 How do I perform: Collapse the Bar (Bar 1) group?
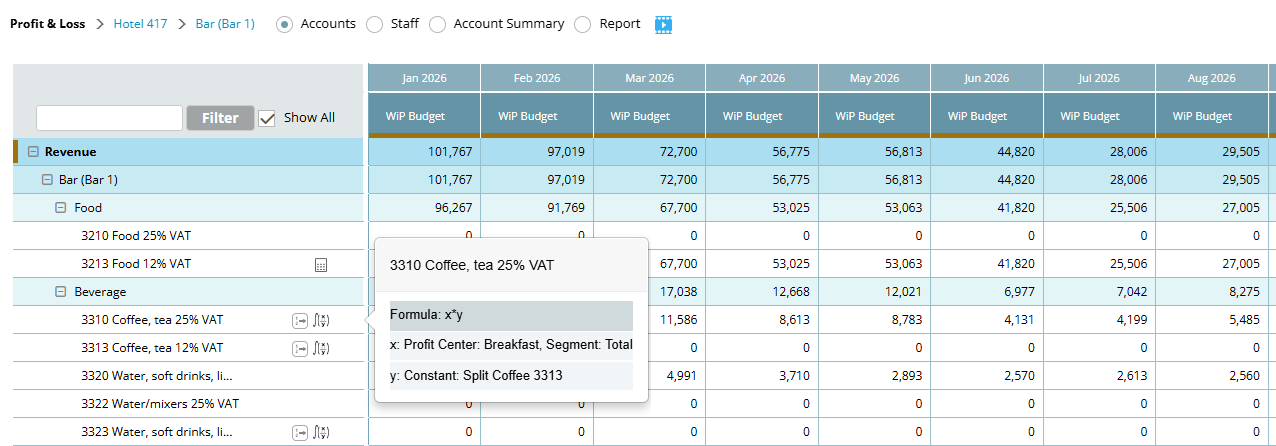point(47,180)
